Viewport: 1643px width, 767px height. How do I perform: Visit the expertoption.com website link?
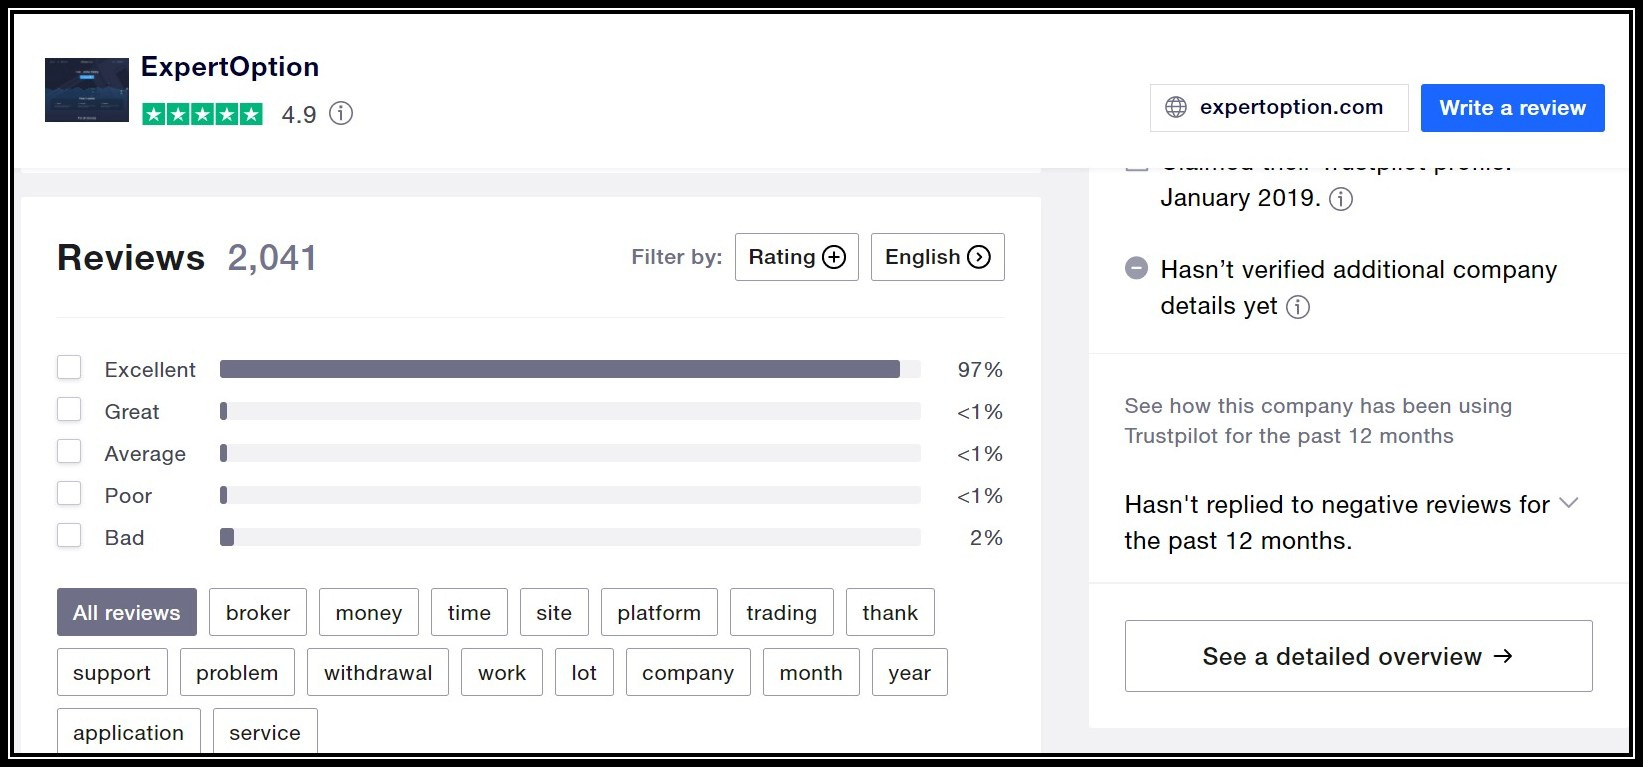pyautogui.click(x=1279, y=108)
